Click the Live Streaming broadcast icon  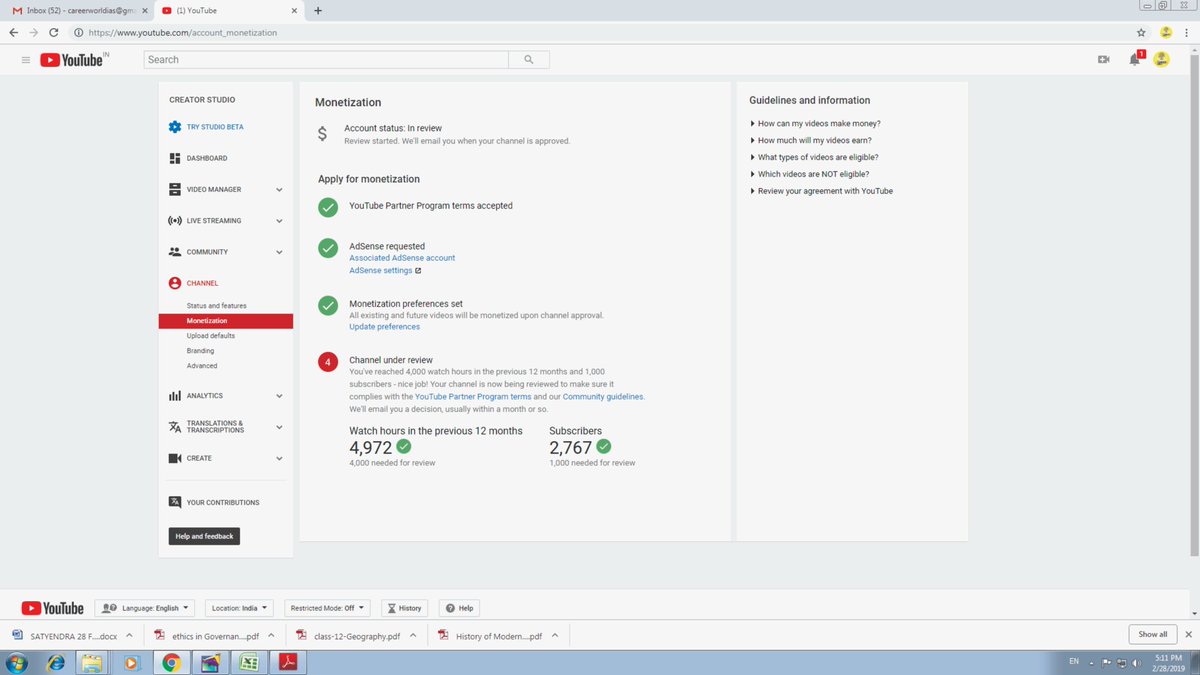[x=175, y=220]
